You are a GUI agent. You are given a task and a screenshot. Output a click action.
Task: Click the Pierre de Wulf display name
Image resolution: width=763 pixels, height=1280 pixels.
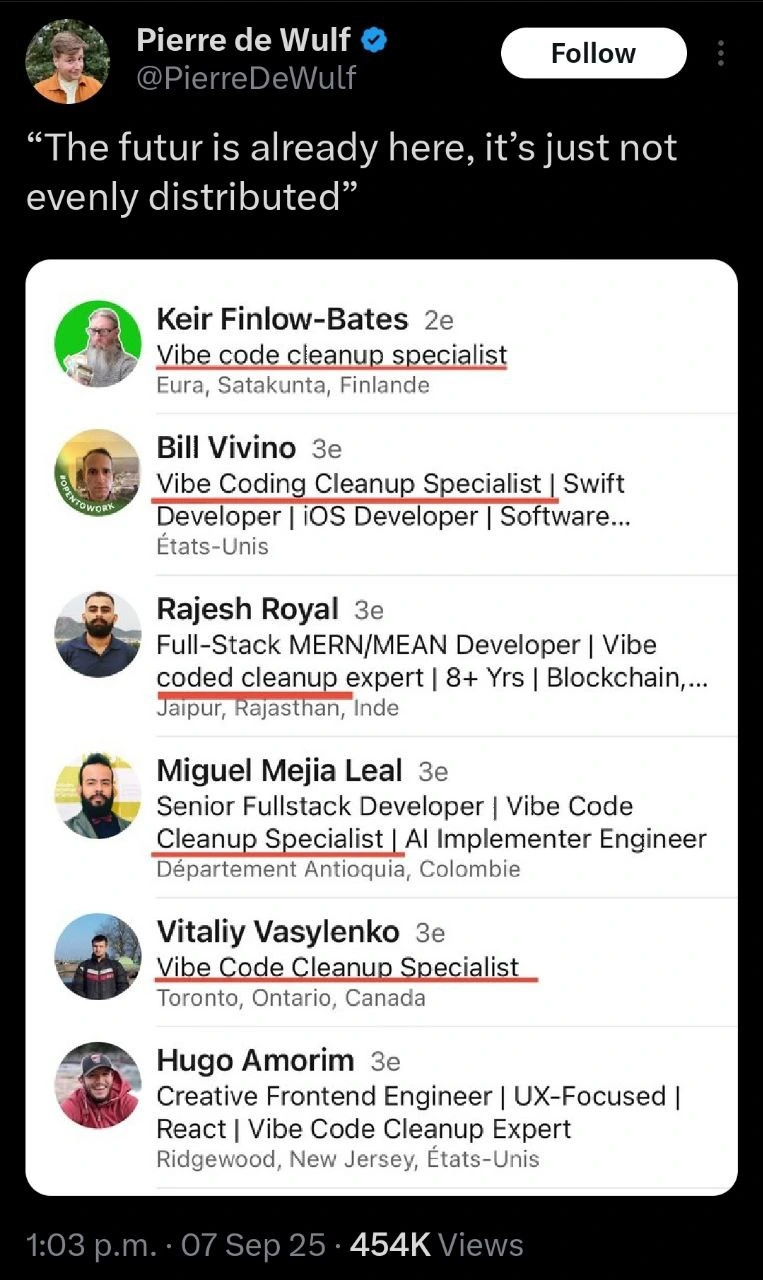coord(243,40)
